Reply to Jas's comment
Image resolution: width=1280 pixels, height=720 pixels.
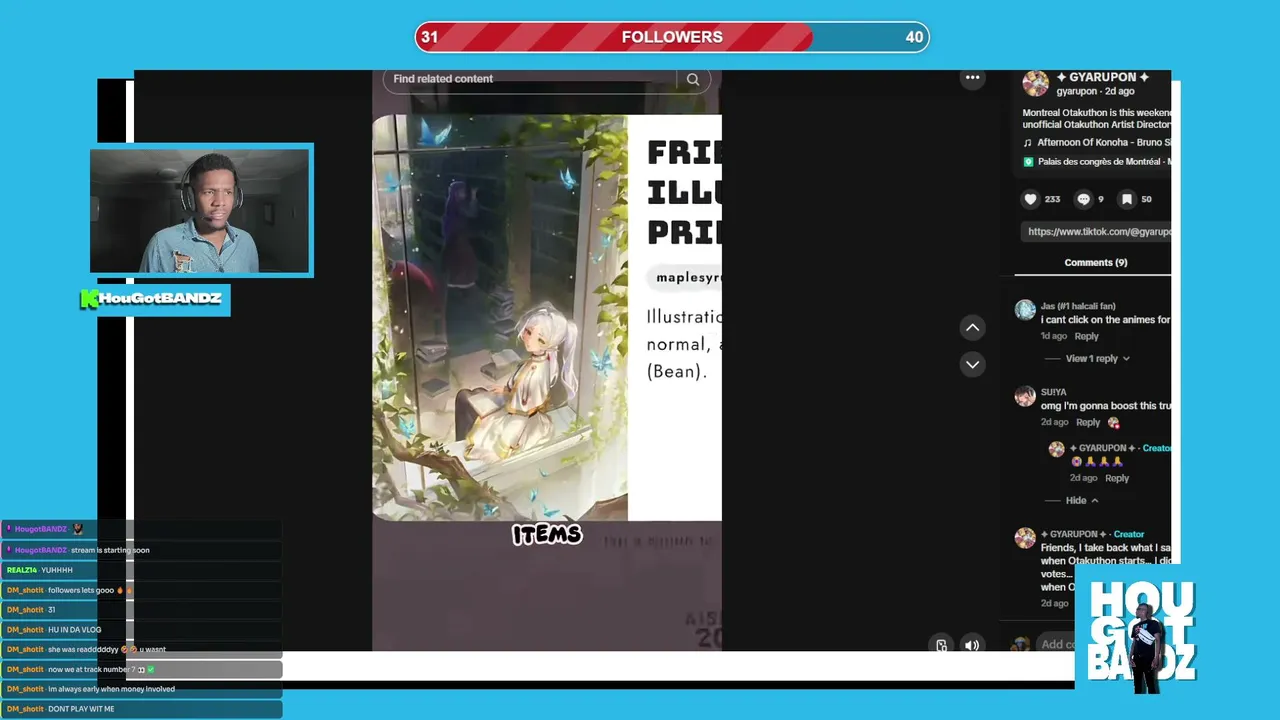pyautogui.click(x=1086, y=336)
